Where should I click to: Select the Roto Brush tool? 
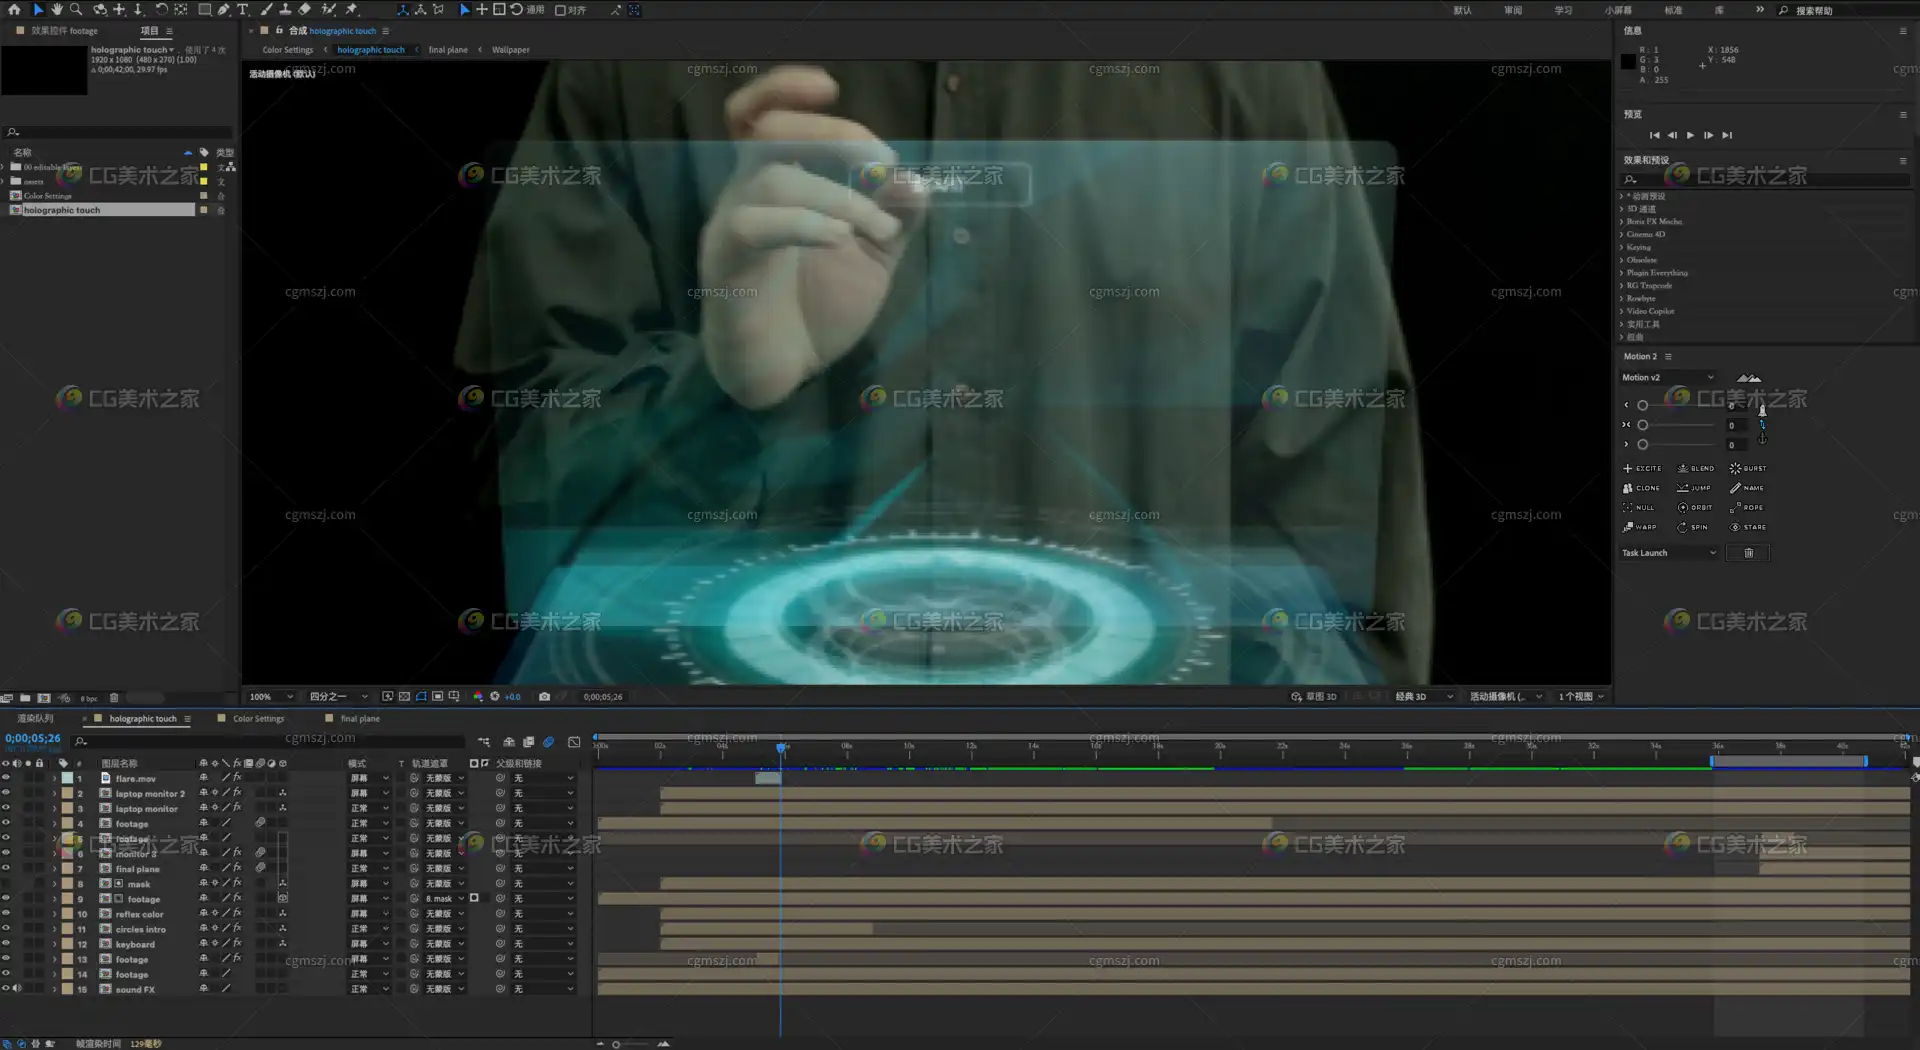pyautogui.click(x=328, y=9)
